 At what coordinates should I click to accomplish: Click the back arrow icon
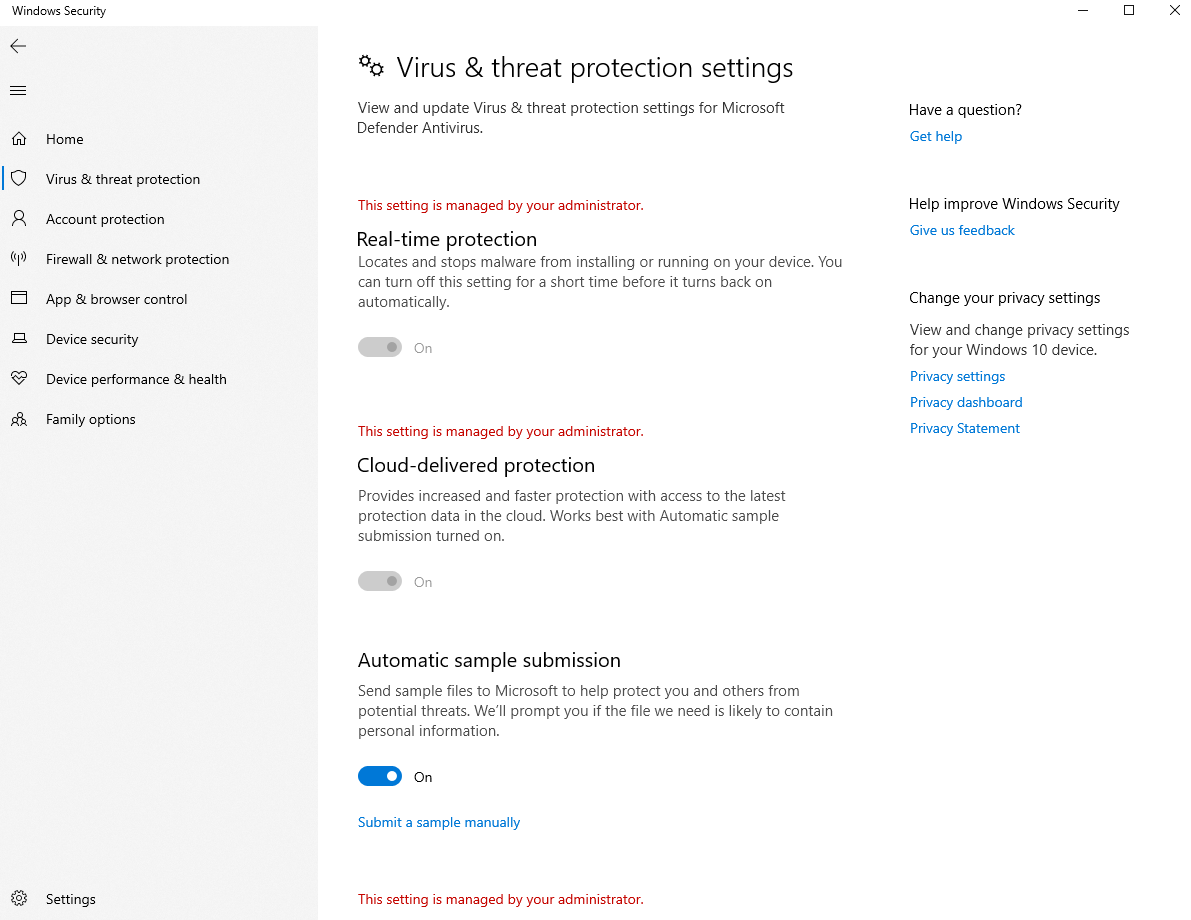coord(18,46)
